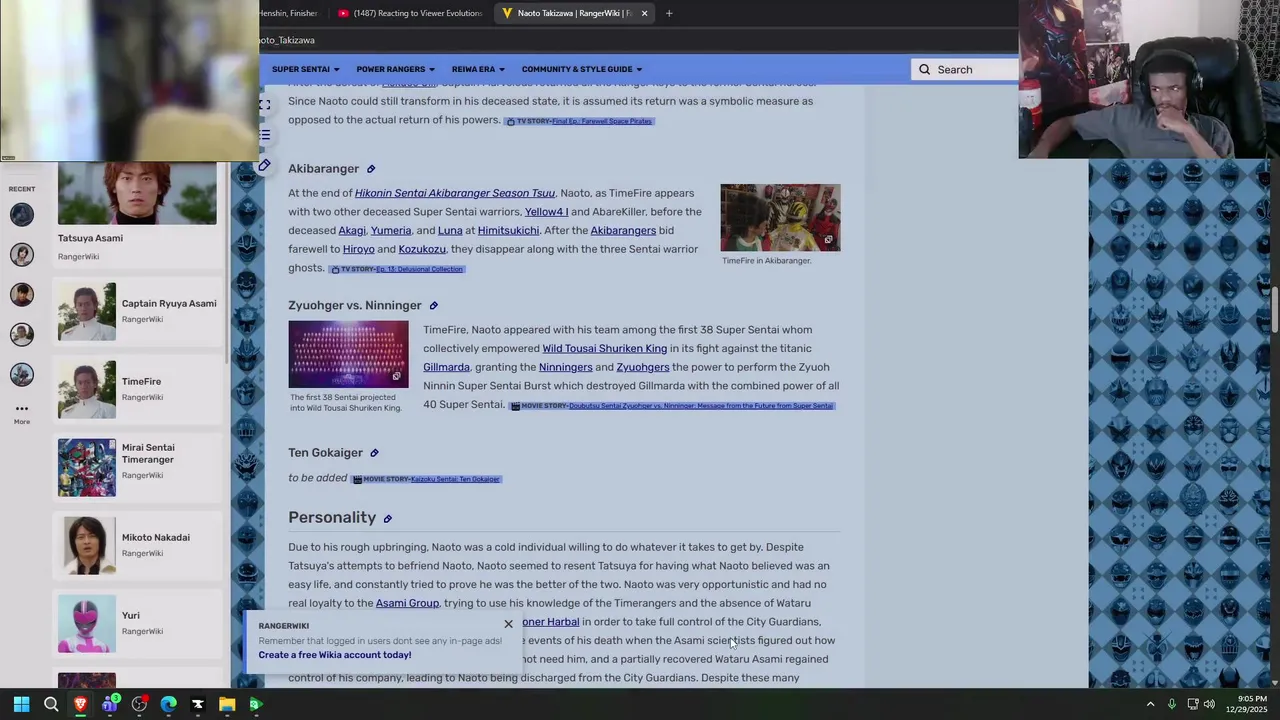Screen dimensions: 1280x720
Task: Switch to the Henshin, Finisher tab
Action: click(290, 13)
